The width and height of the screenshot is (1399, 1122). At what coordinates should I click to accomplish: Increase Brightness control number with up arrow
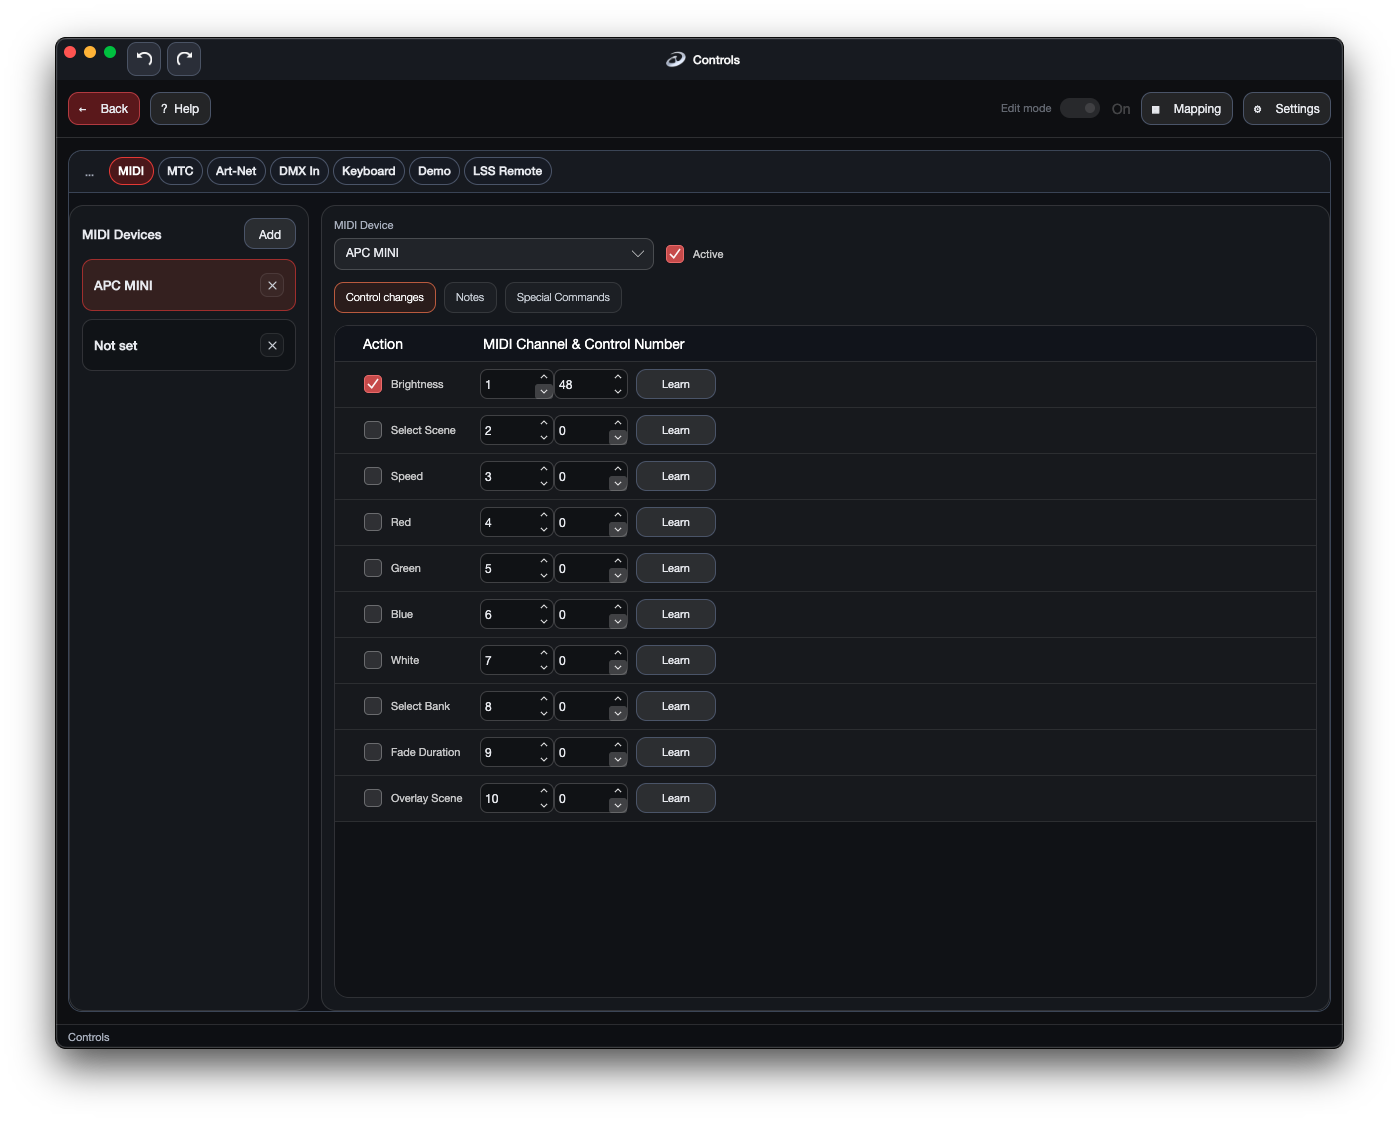coord(618,377)
